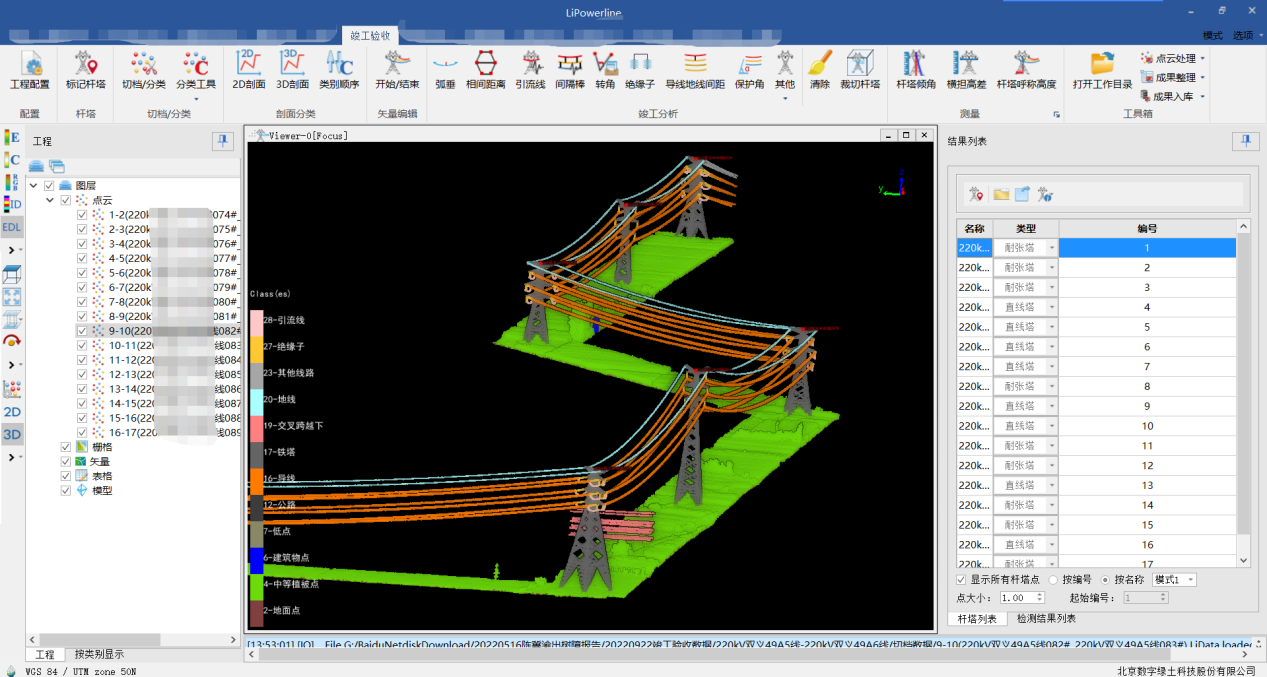Open the 成果整理 dropdown
Screen dimensions: 1267x677
(1202, 78)
